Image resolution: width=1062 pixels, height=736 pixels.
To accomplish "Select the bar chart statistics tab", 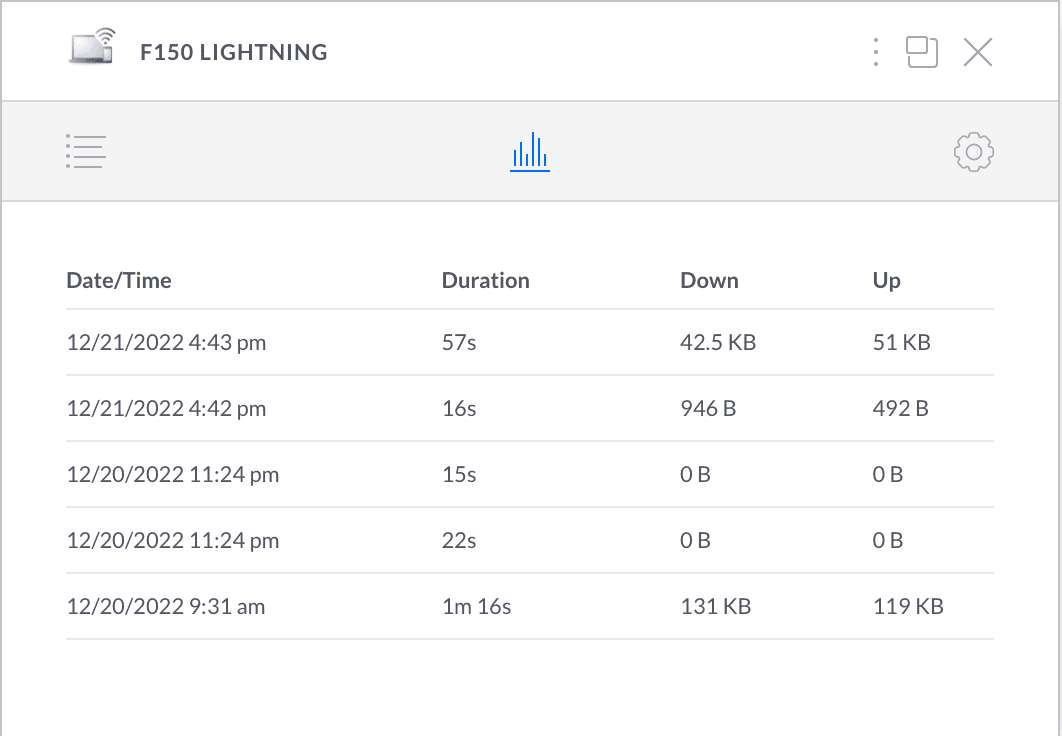I will click(x=529, y=152).
